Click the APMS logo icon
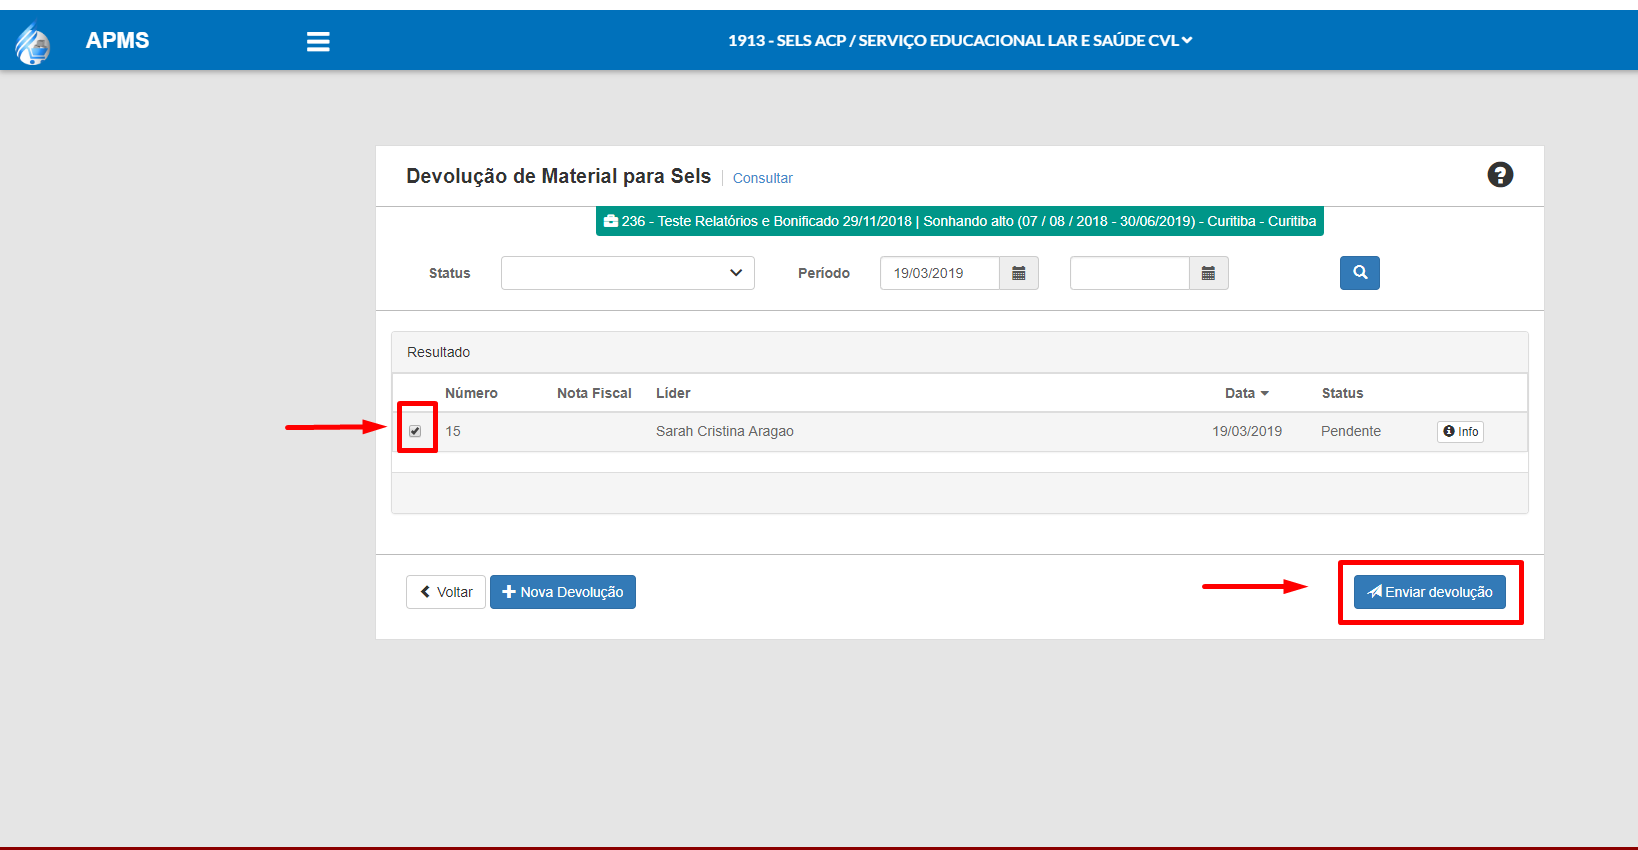 coord(32,43)
